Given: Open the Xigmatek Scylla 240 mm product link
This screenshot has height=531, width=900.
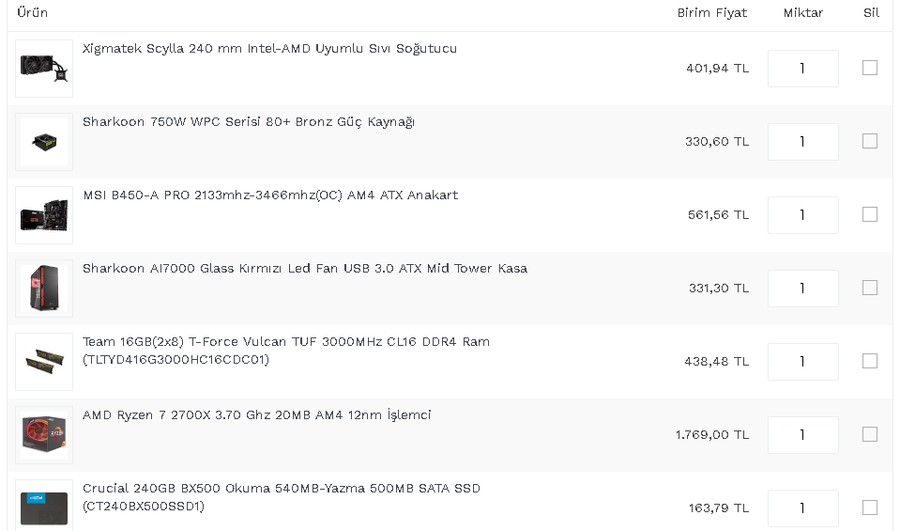Looking at the screenshot, I should pos(270,48).
